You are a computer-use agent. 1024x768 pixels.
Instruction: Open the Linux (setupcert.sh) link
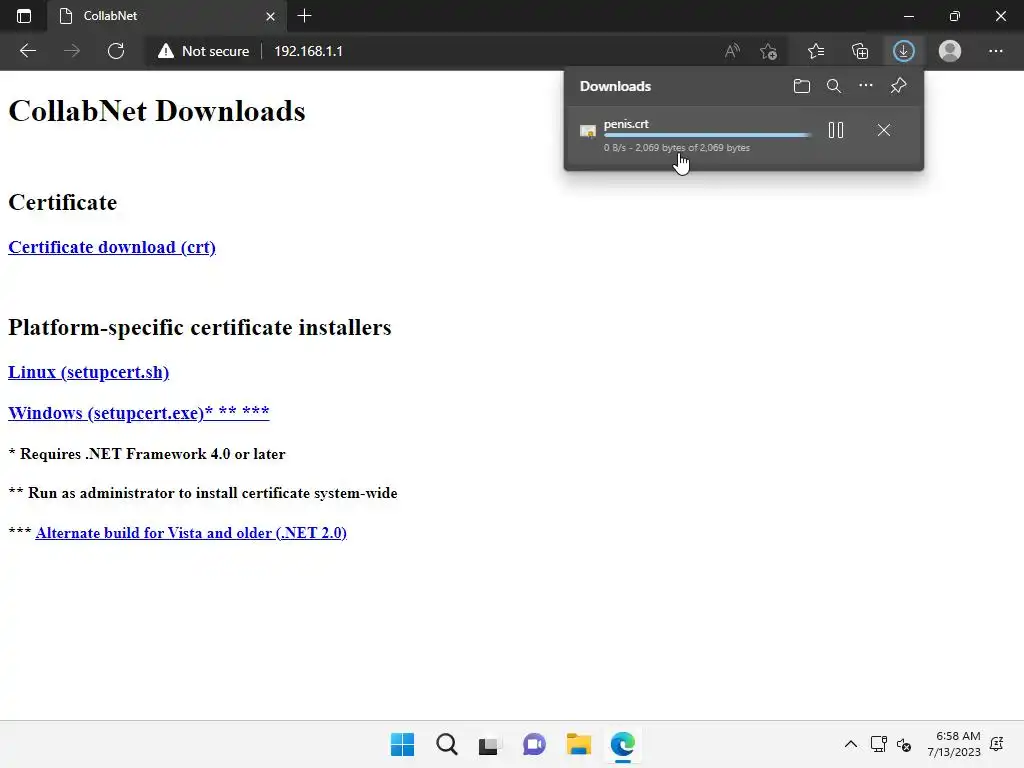pos(89,372)
